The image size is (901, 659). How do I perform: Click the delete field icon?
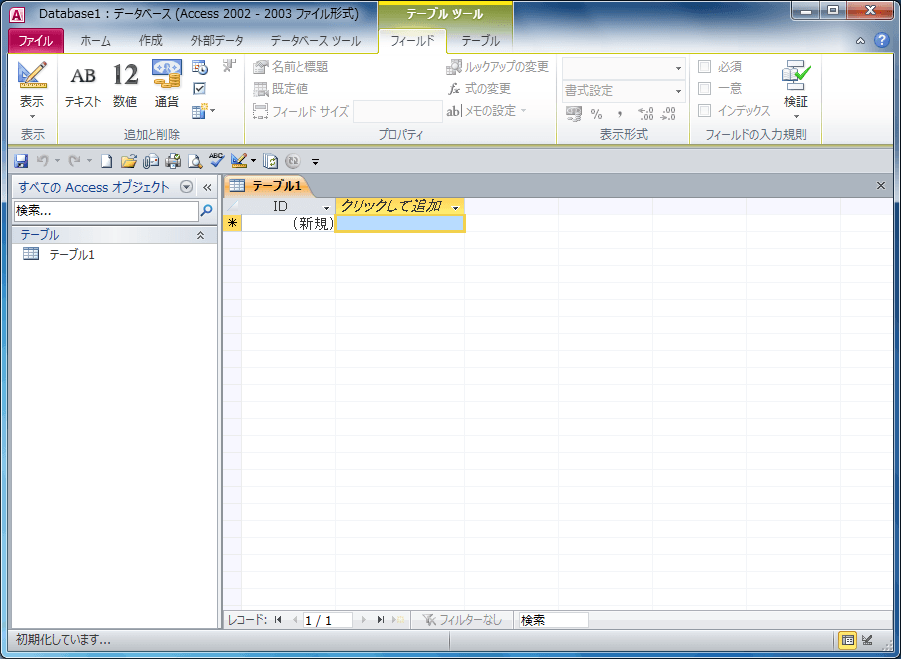(229, 65)
